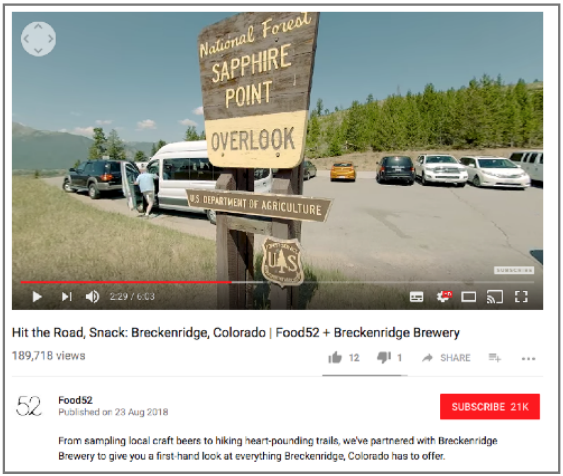Dislike the video with thumbs down
This screenshot has height=476, width=563.
pos(383,358)
